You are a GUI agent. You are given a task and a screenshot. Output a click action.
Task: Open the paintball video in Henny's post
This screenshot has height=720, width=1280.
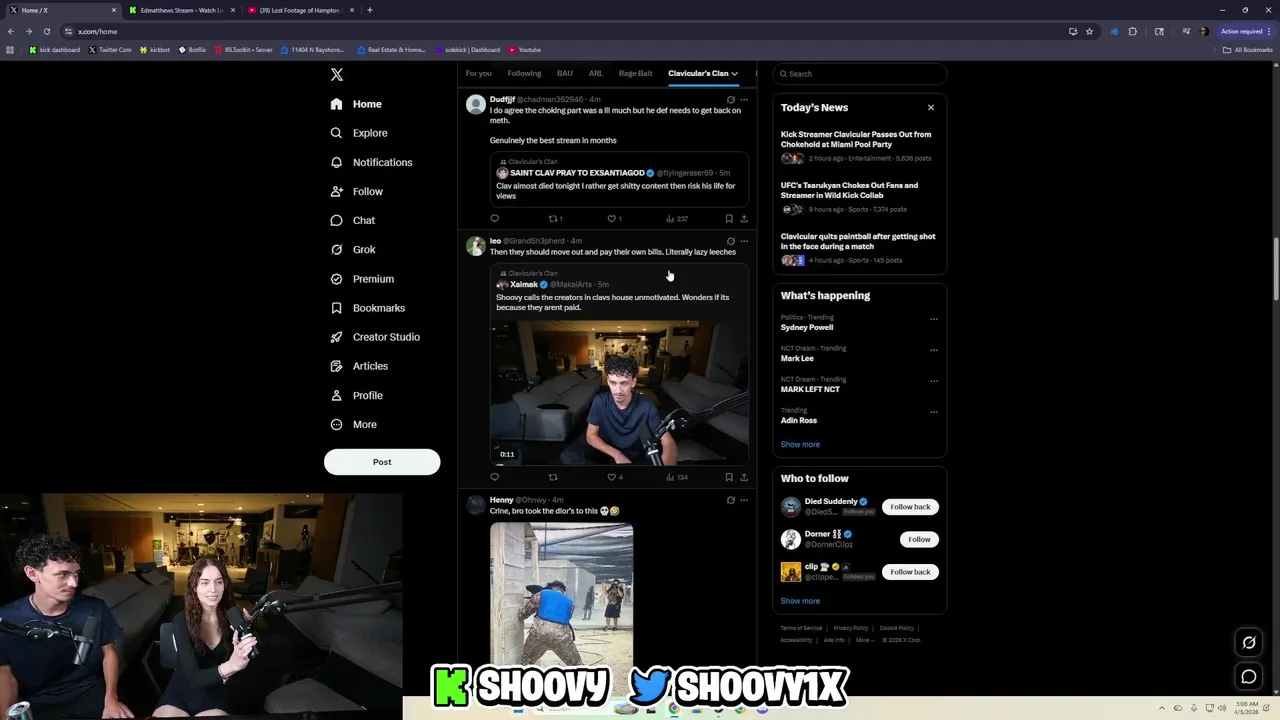point(561,594)
